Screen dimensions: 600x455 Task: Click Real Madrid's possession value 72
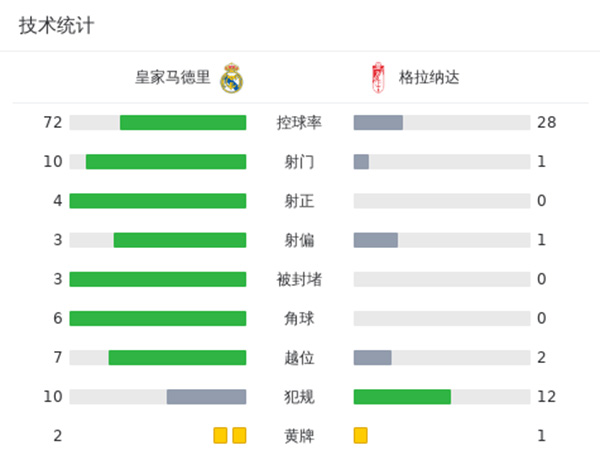[53, 122]
